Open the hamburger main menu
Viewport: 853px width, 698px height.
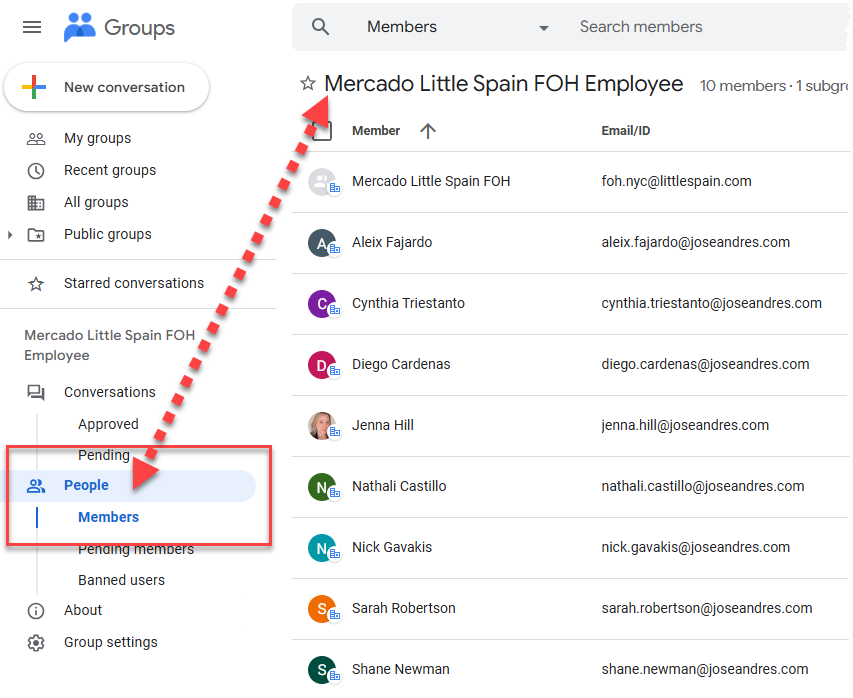click(x=32, y=27)
